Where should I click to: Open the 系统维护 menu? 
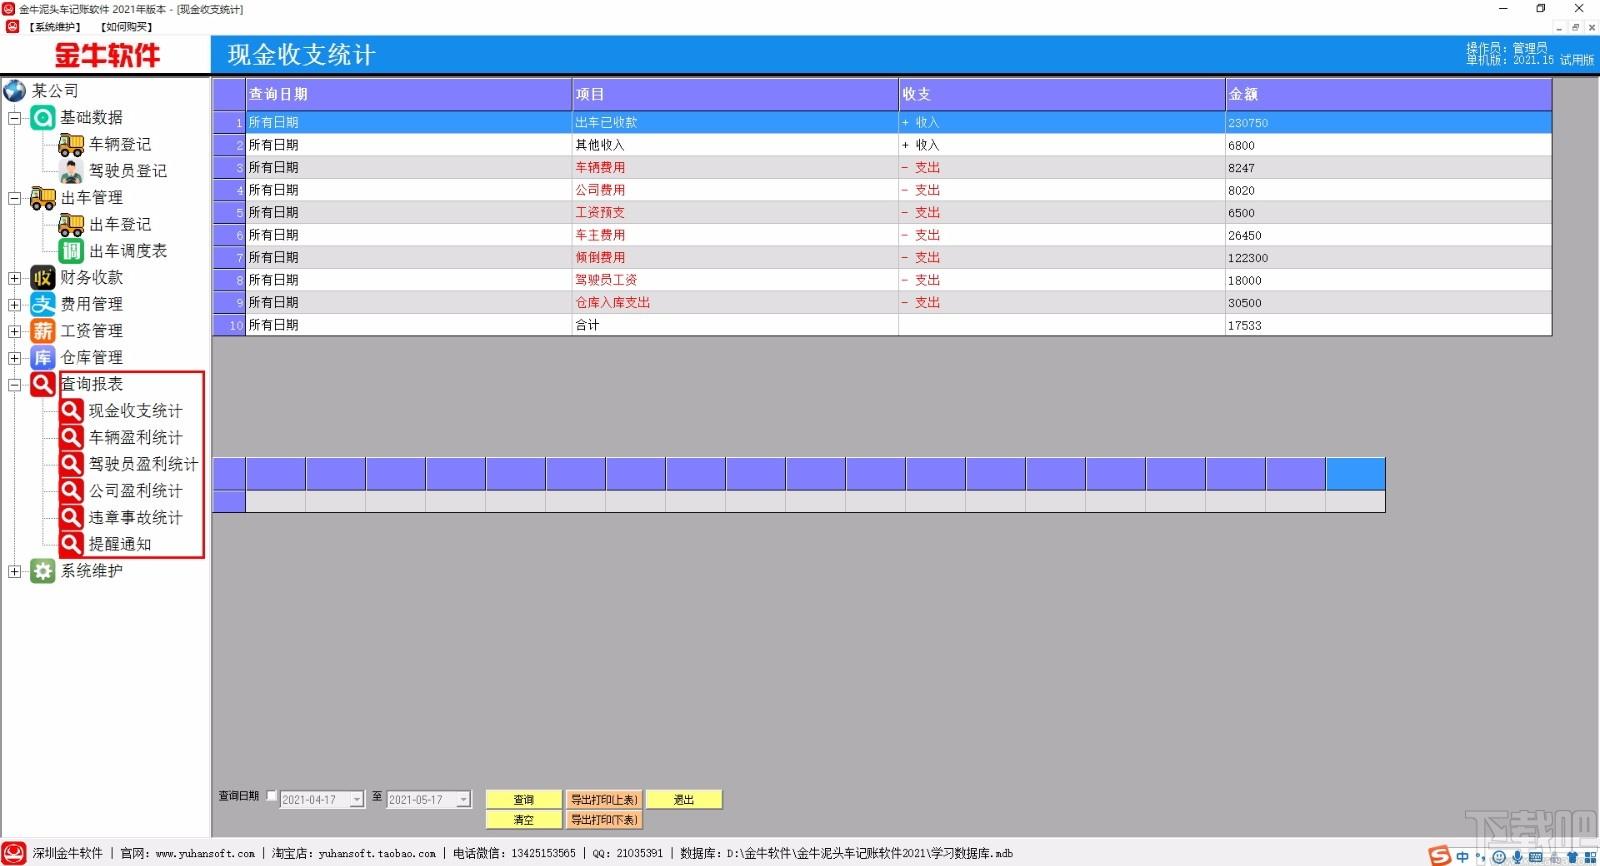point(55,27)
